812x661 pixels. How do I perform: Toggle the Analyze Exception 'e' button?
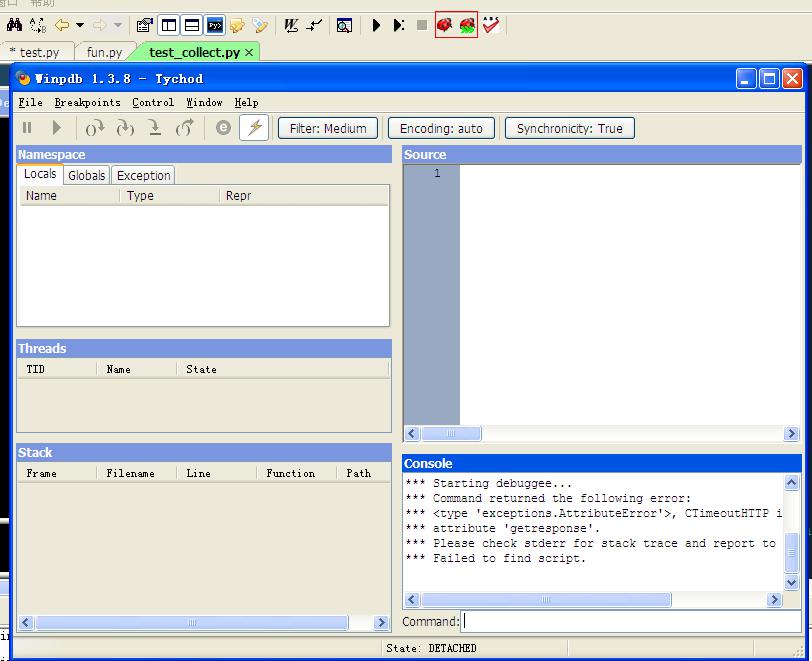point(223,128)
